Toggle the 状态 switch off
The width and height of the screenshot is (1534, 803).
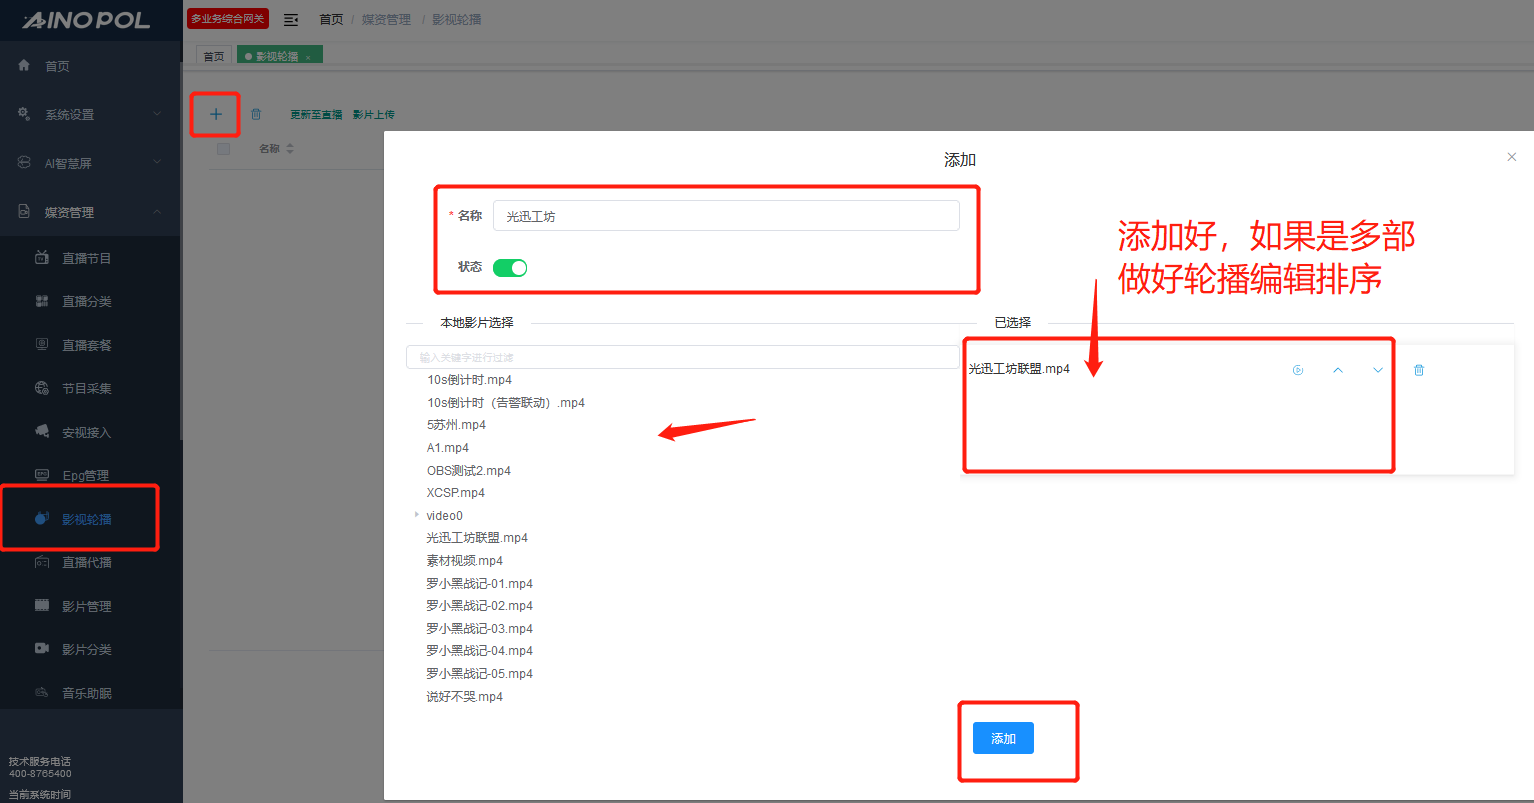coord(510,268)
